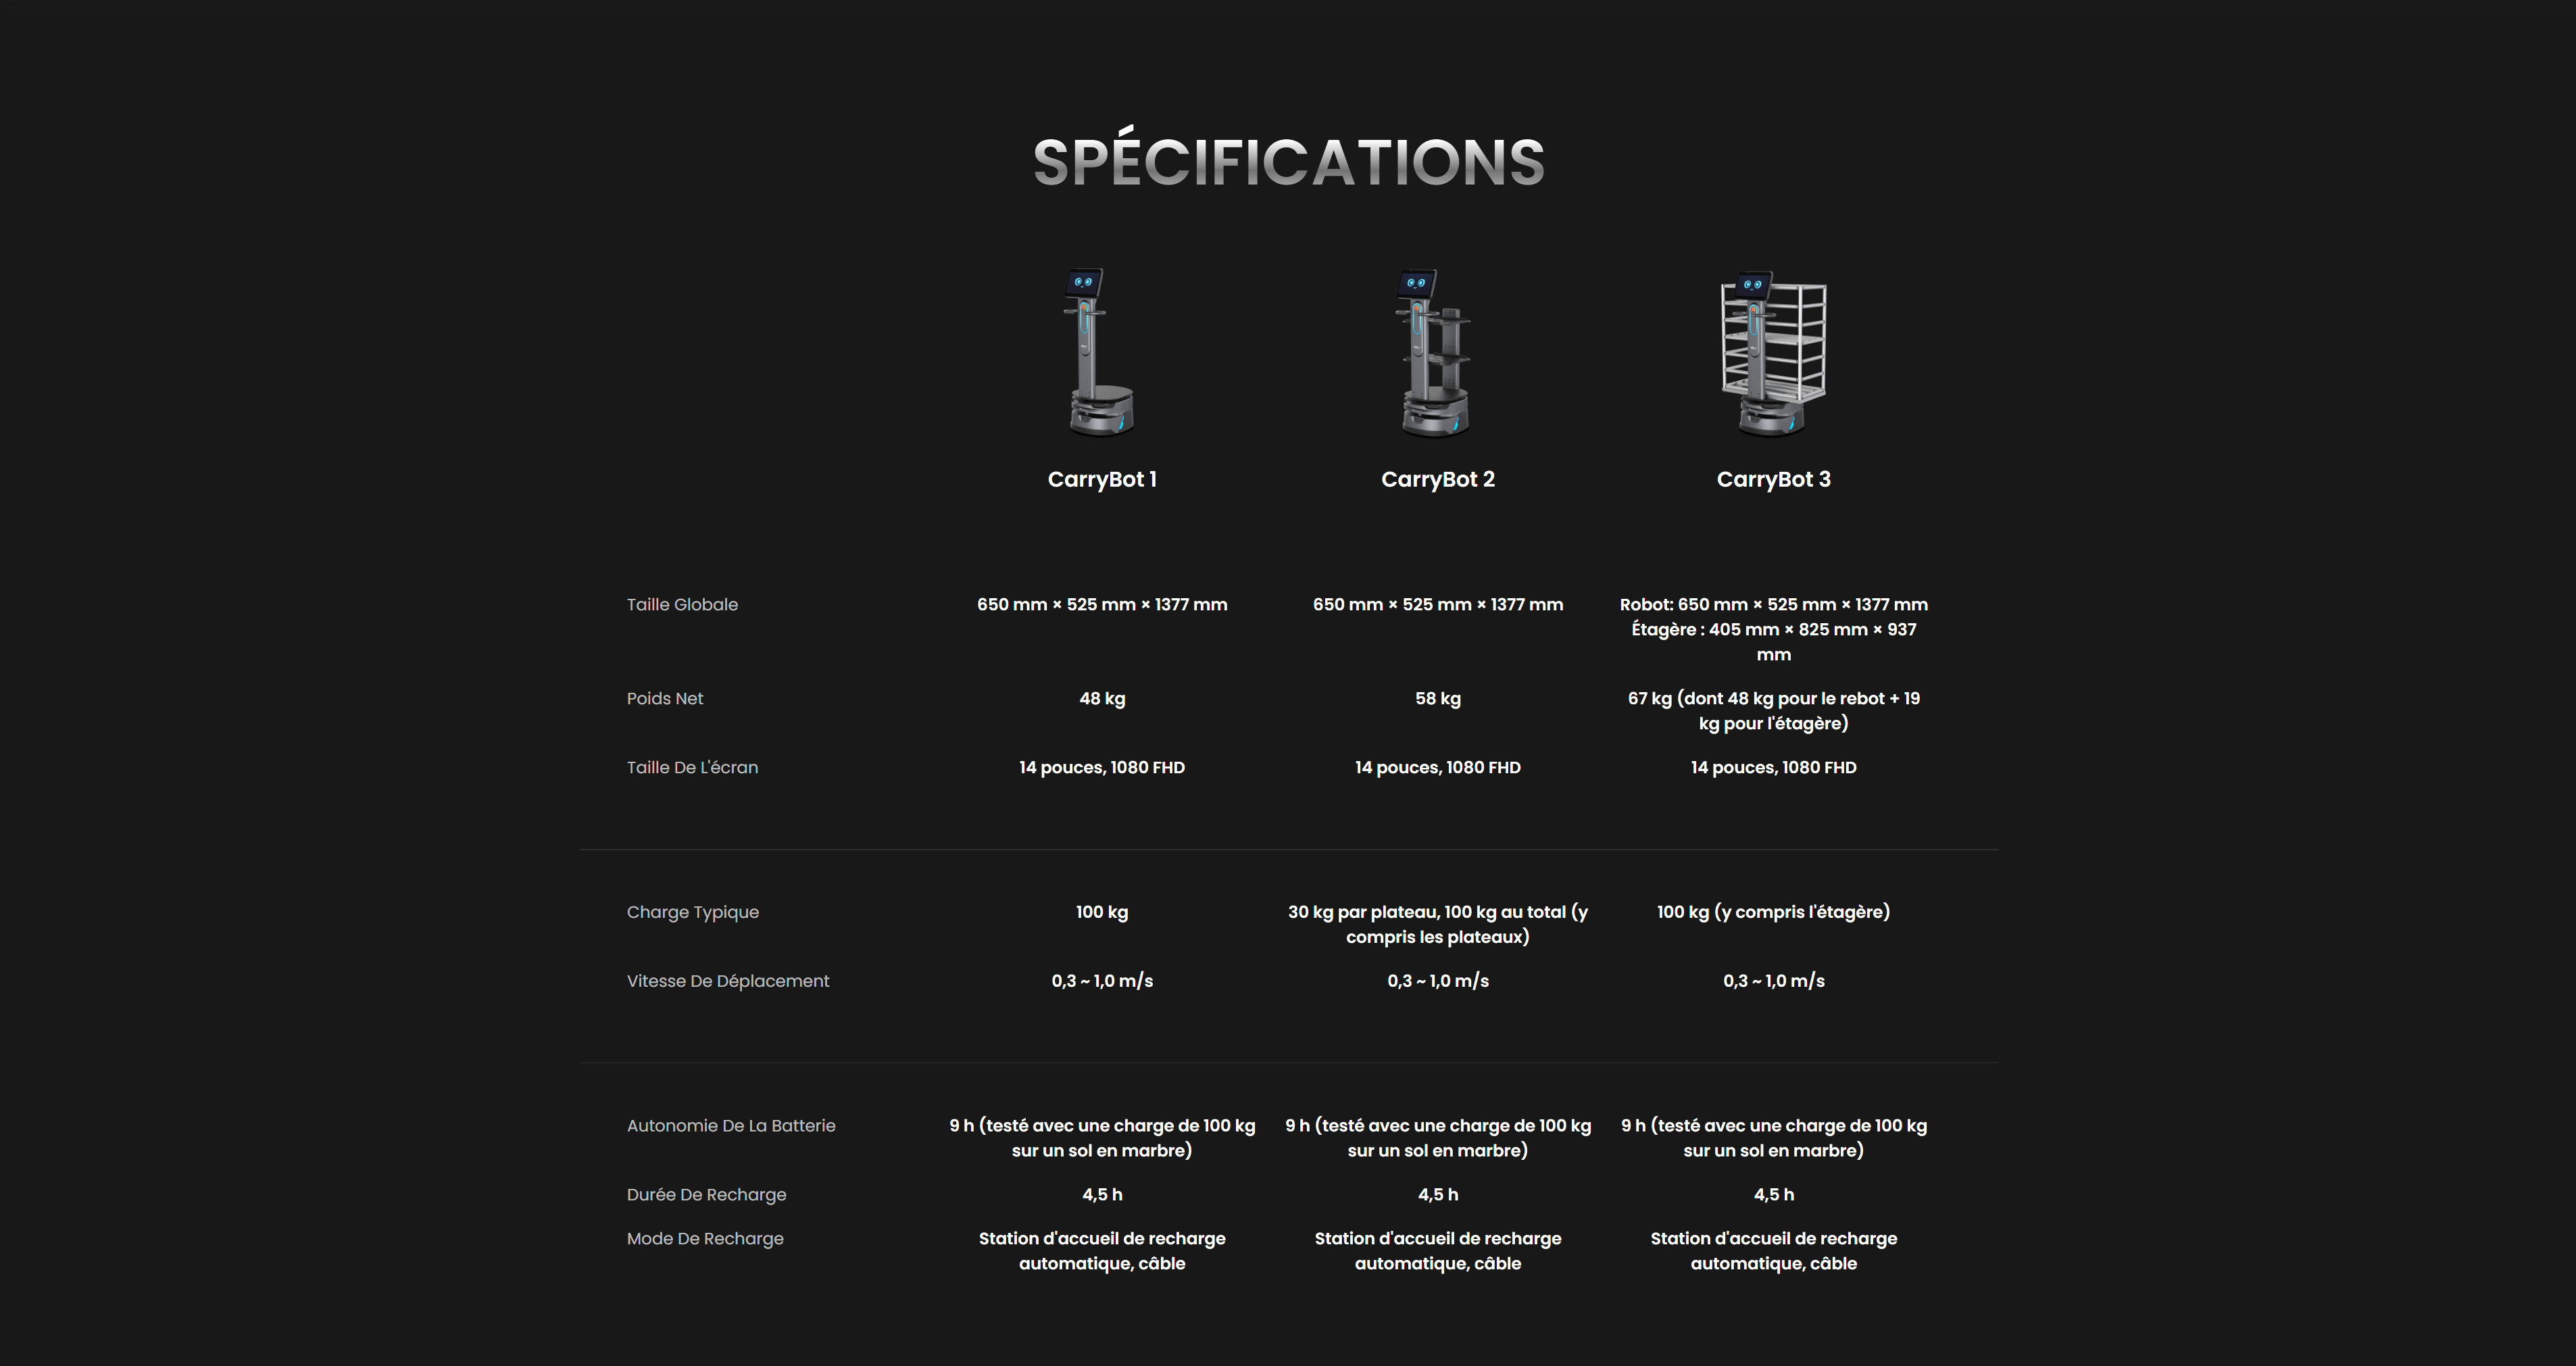Click the Autonomie De La Batterie label
The image size is (2576, 1366).
731,1125
